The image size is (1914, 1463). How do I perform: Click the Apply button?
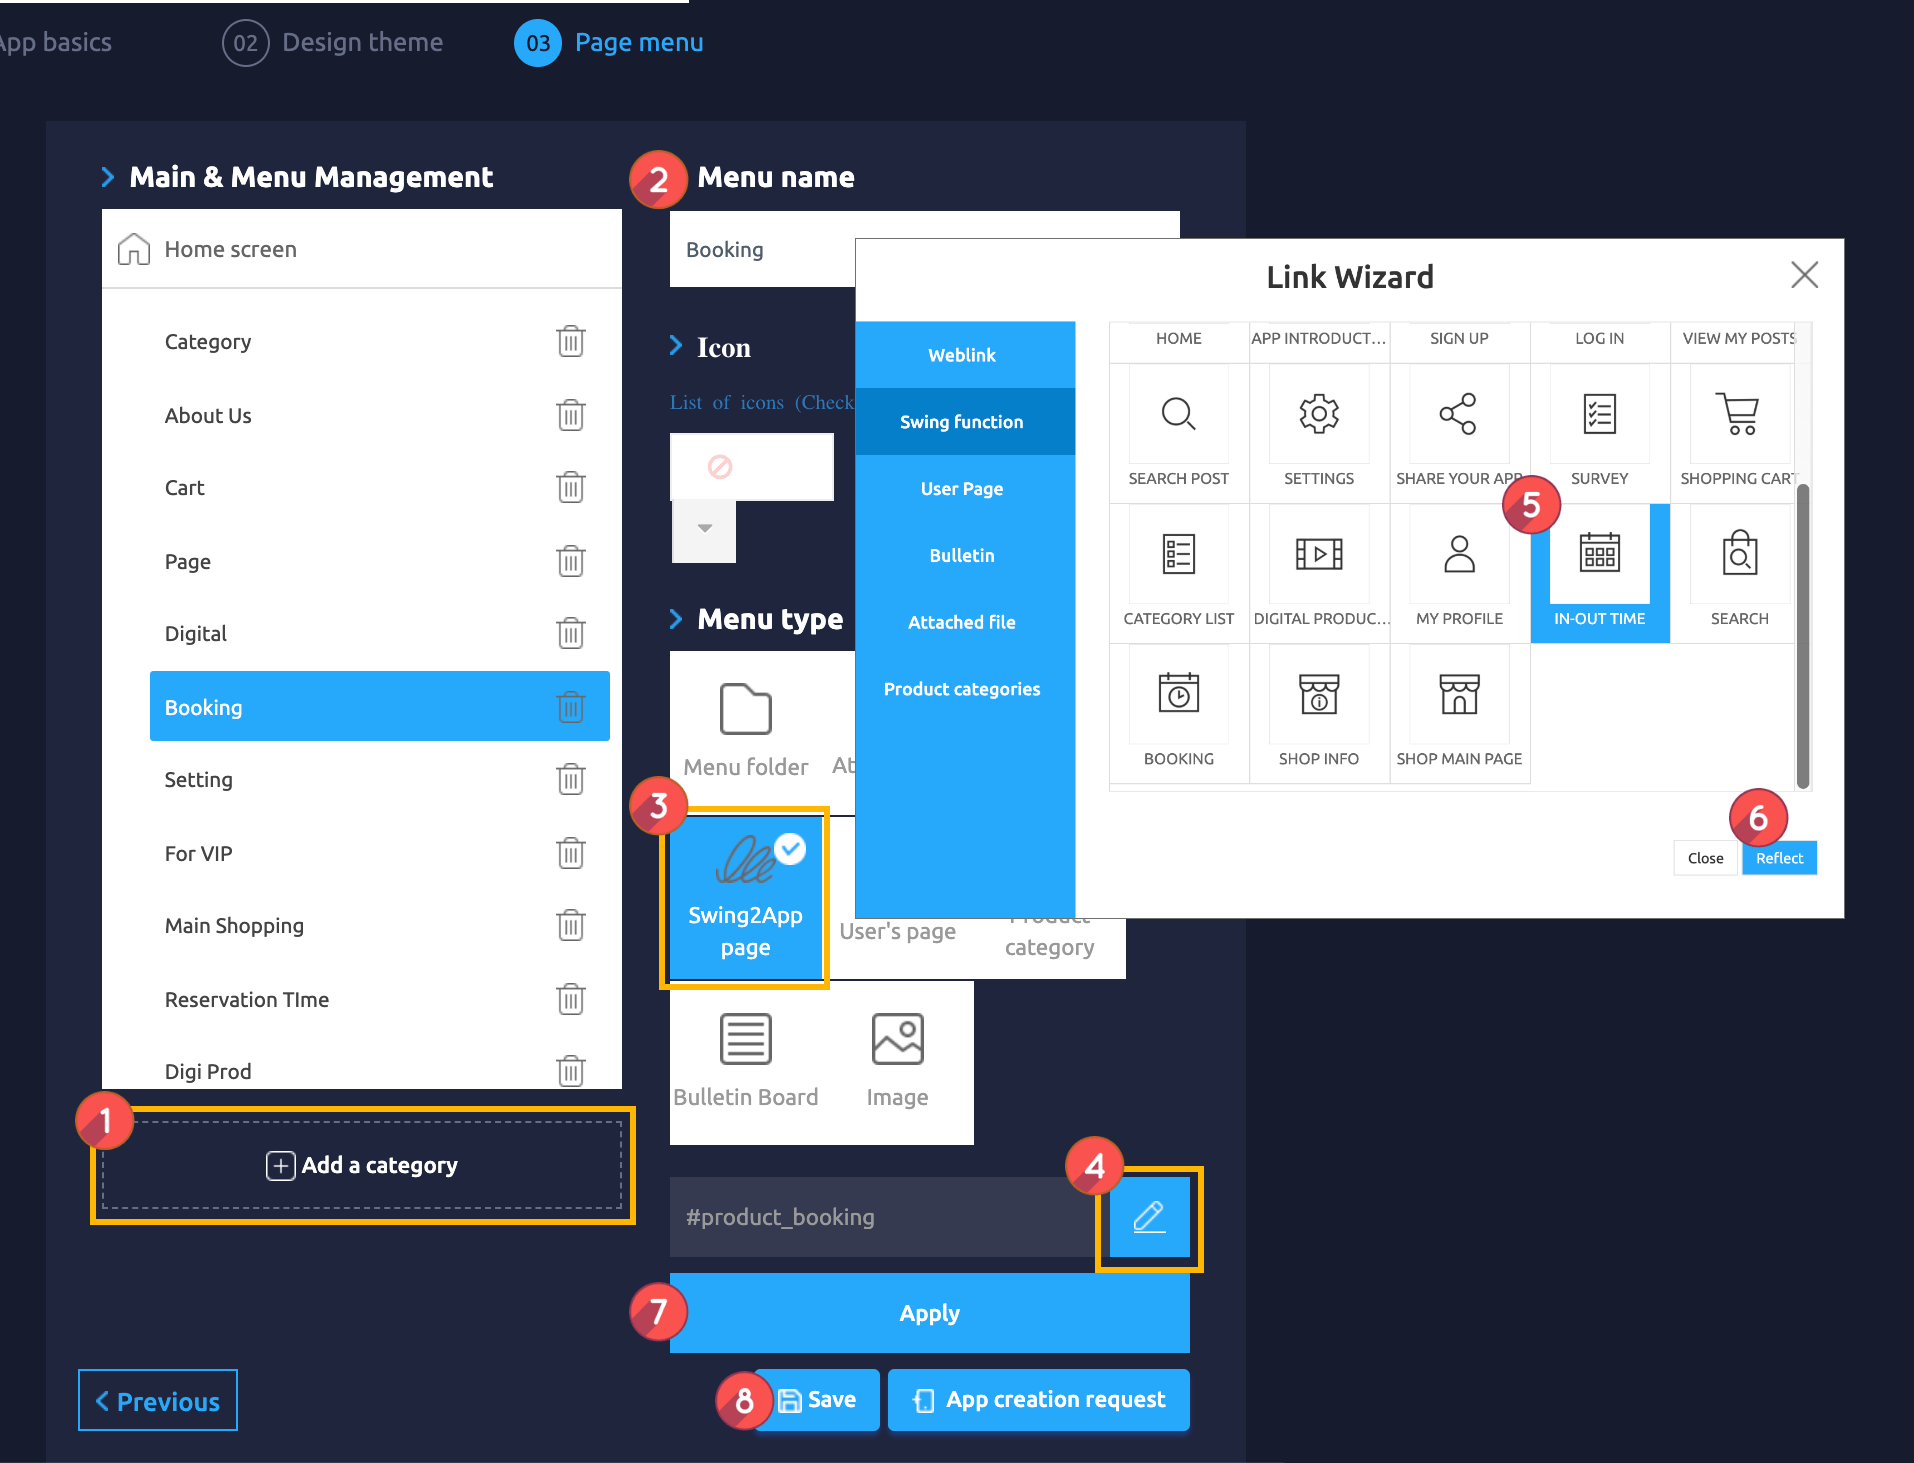coord(929,1313)
